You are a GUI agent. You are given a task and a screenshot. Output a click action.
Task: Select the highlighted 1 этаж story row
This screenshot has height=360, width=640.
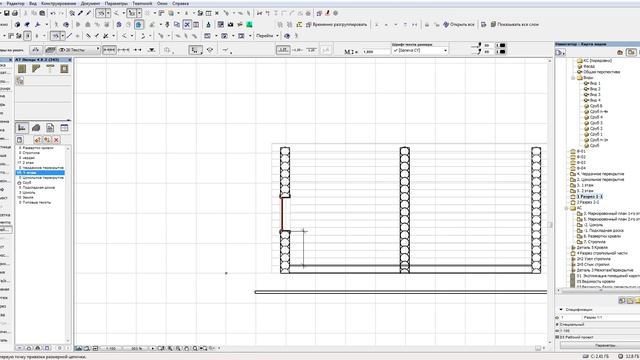[40, 173]
